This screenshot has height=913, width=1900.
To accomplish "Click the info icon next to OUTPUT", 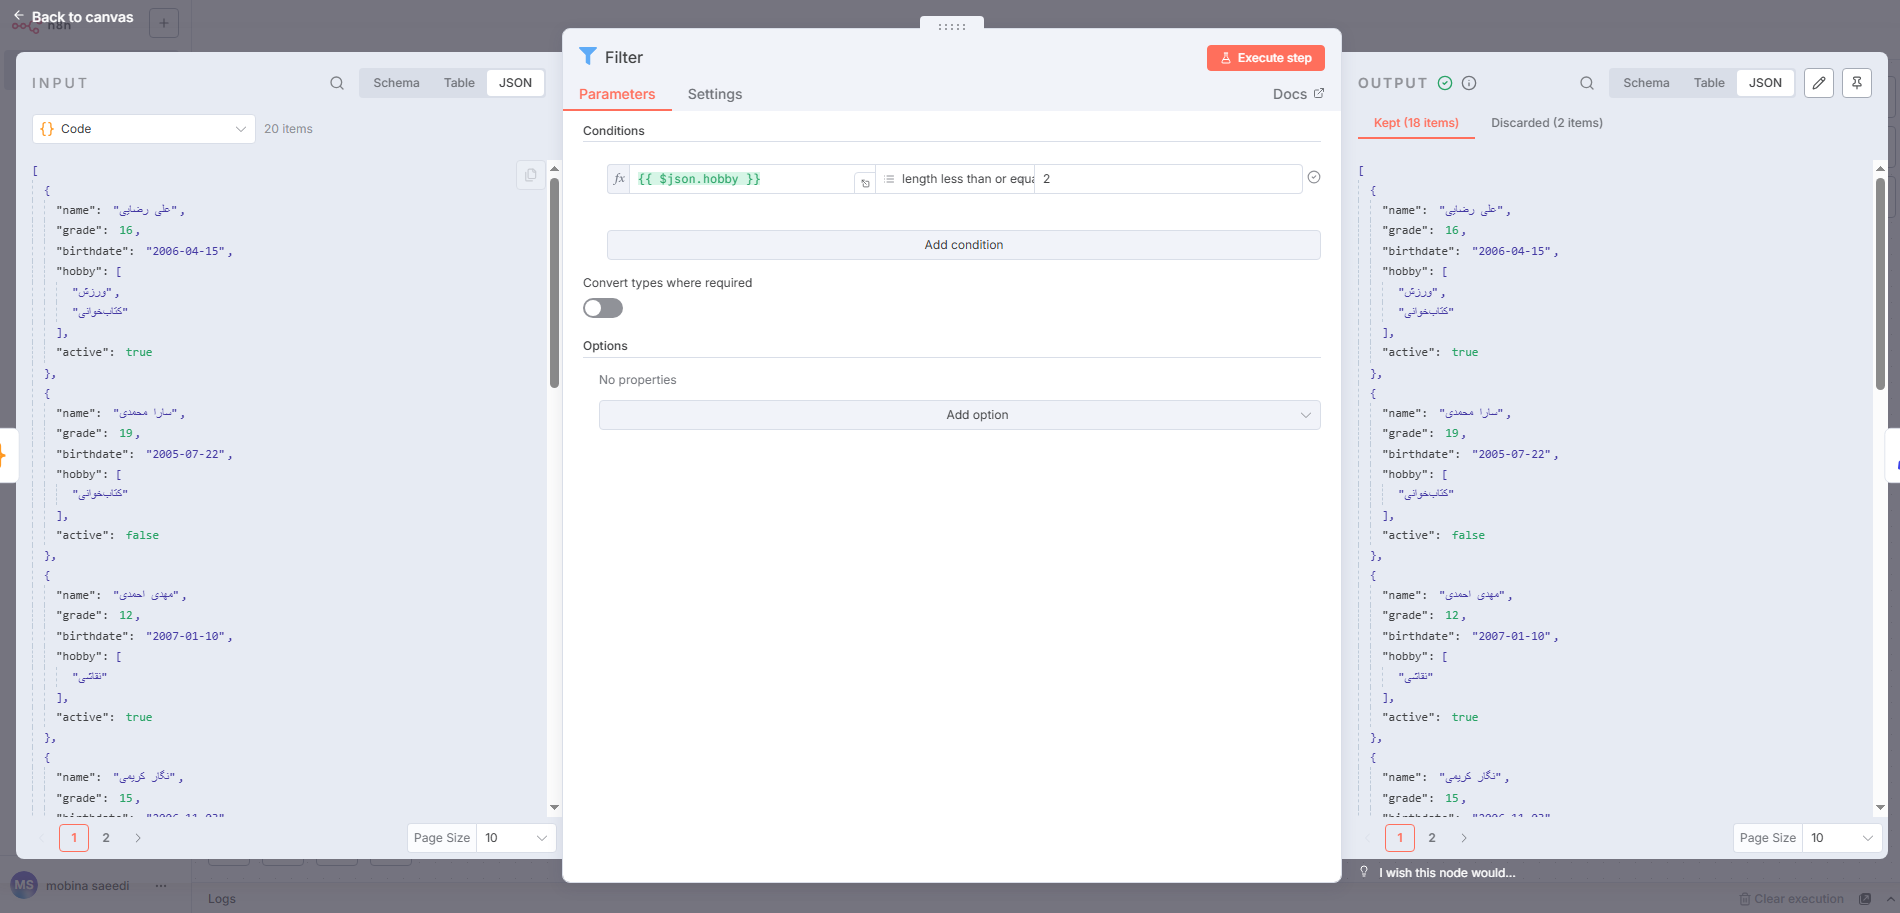I will tap(1469, 83).
